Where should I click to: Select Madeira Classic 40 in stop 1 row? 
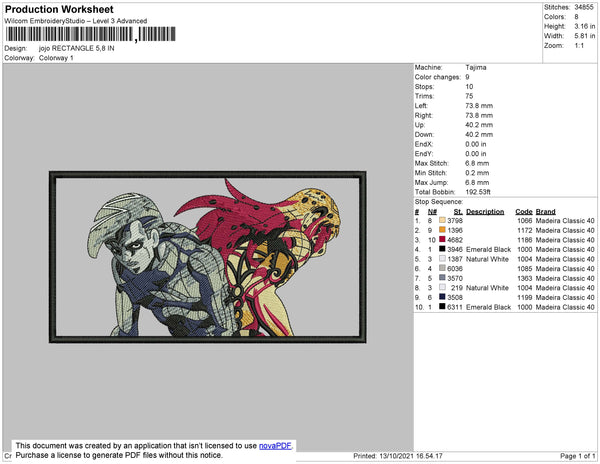point(565,221)
